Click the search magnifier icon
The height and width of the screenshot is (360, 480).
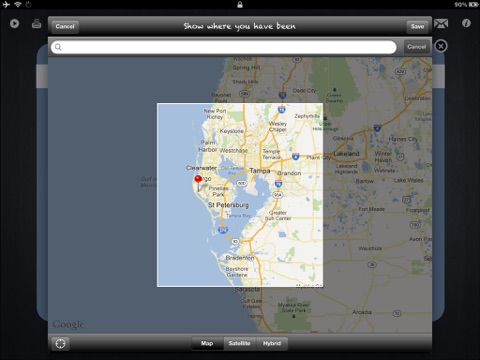(58, 47)
